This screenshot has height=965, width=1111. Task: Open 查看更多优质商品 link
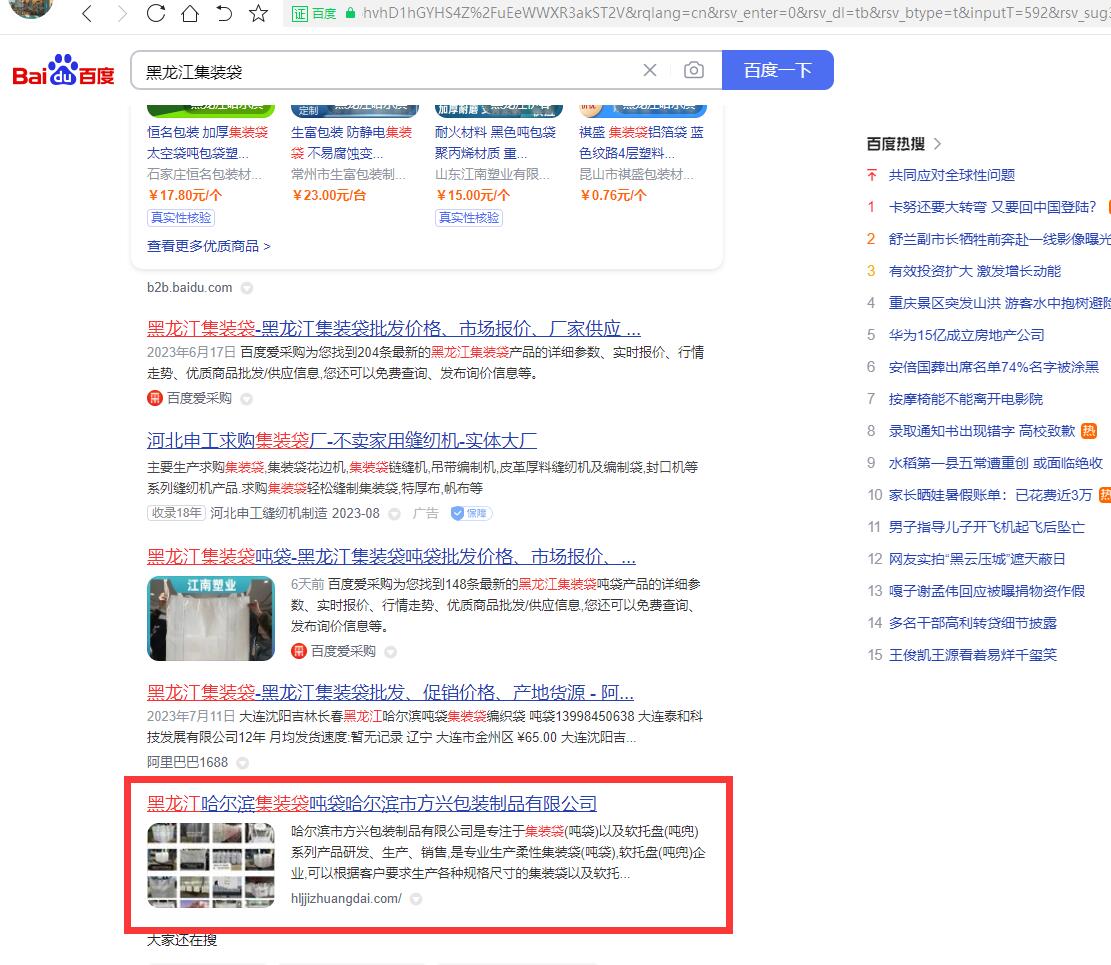(208, 246)
